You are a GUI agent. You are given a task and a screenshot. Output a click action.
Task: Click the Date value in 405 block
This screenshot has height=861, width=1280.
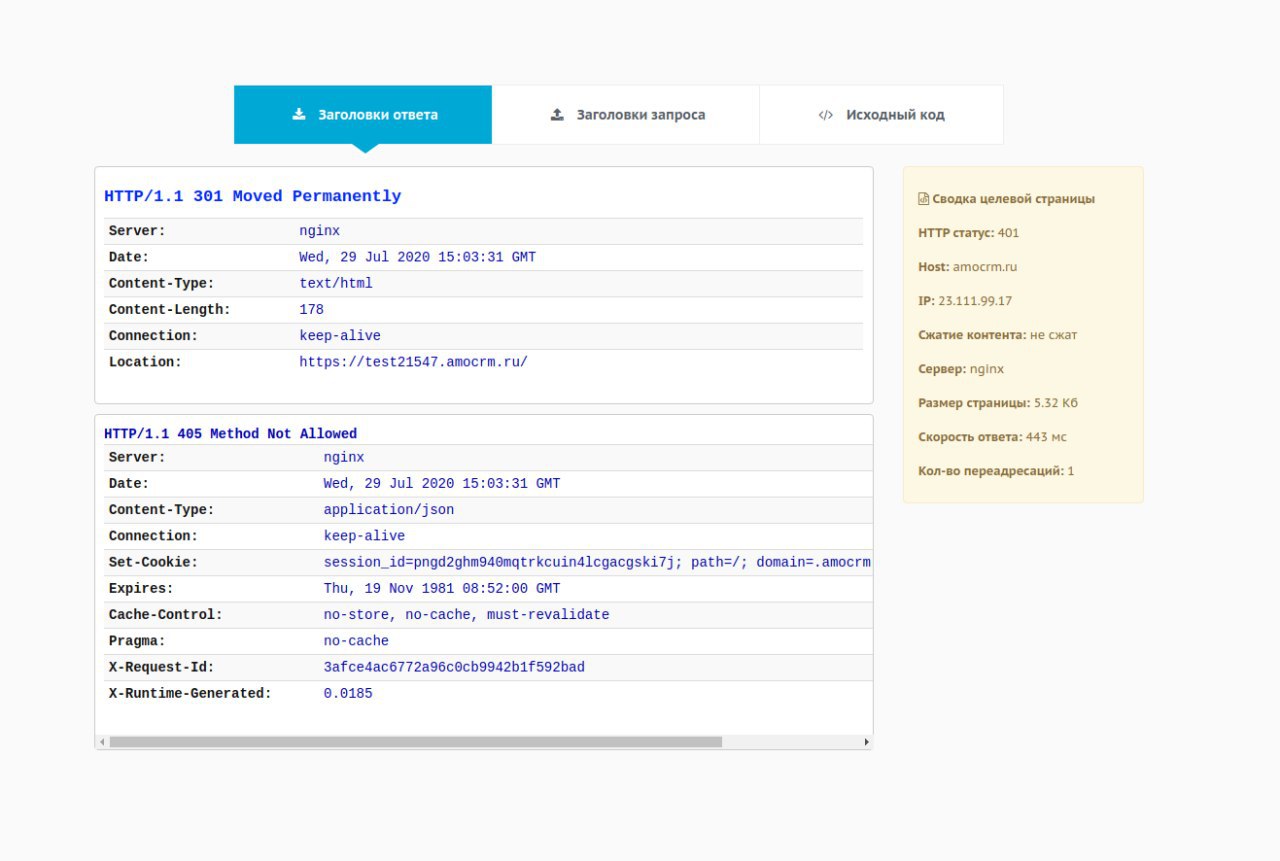pos(442,484)
